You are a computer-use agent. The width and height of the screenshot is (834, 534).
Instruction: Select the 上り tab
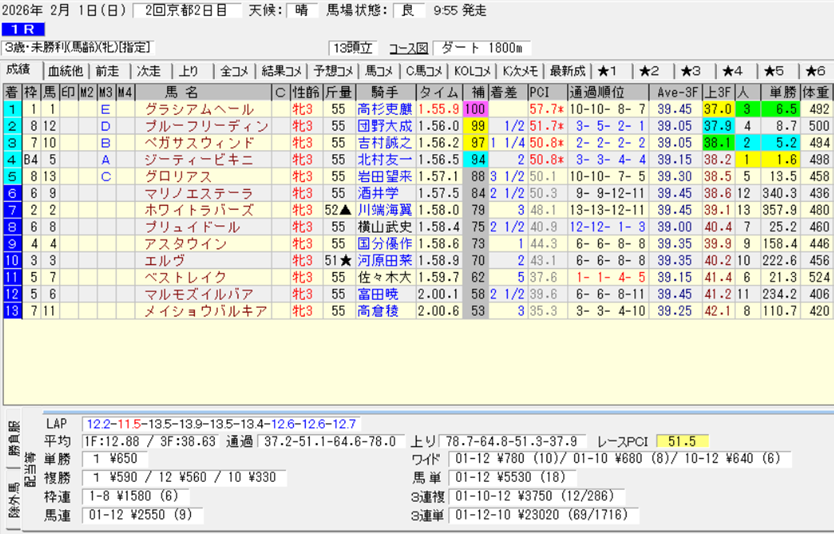[x=188, y=71]
